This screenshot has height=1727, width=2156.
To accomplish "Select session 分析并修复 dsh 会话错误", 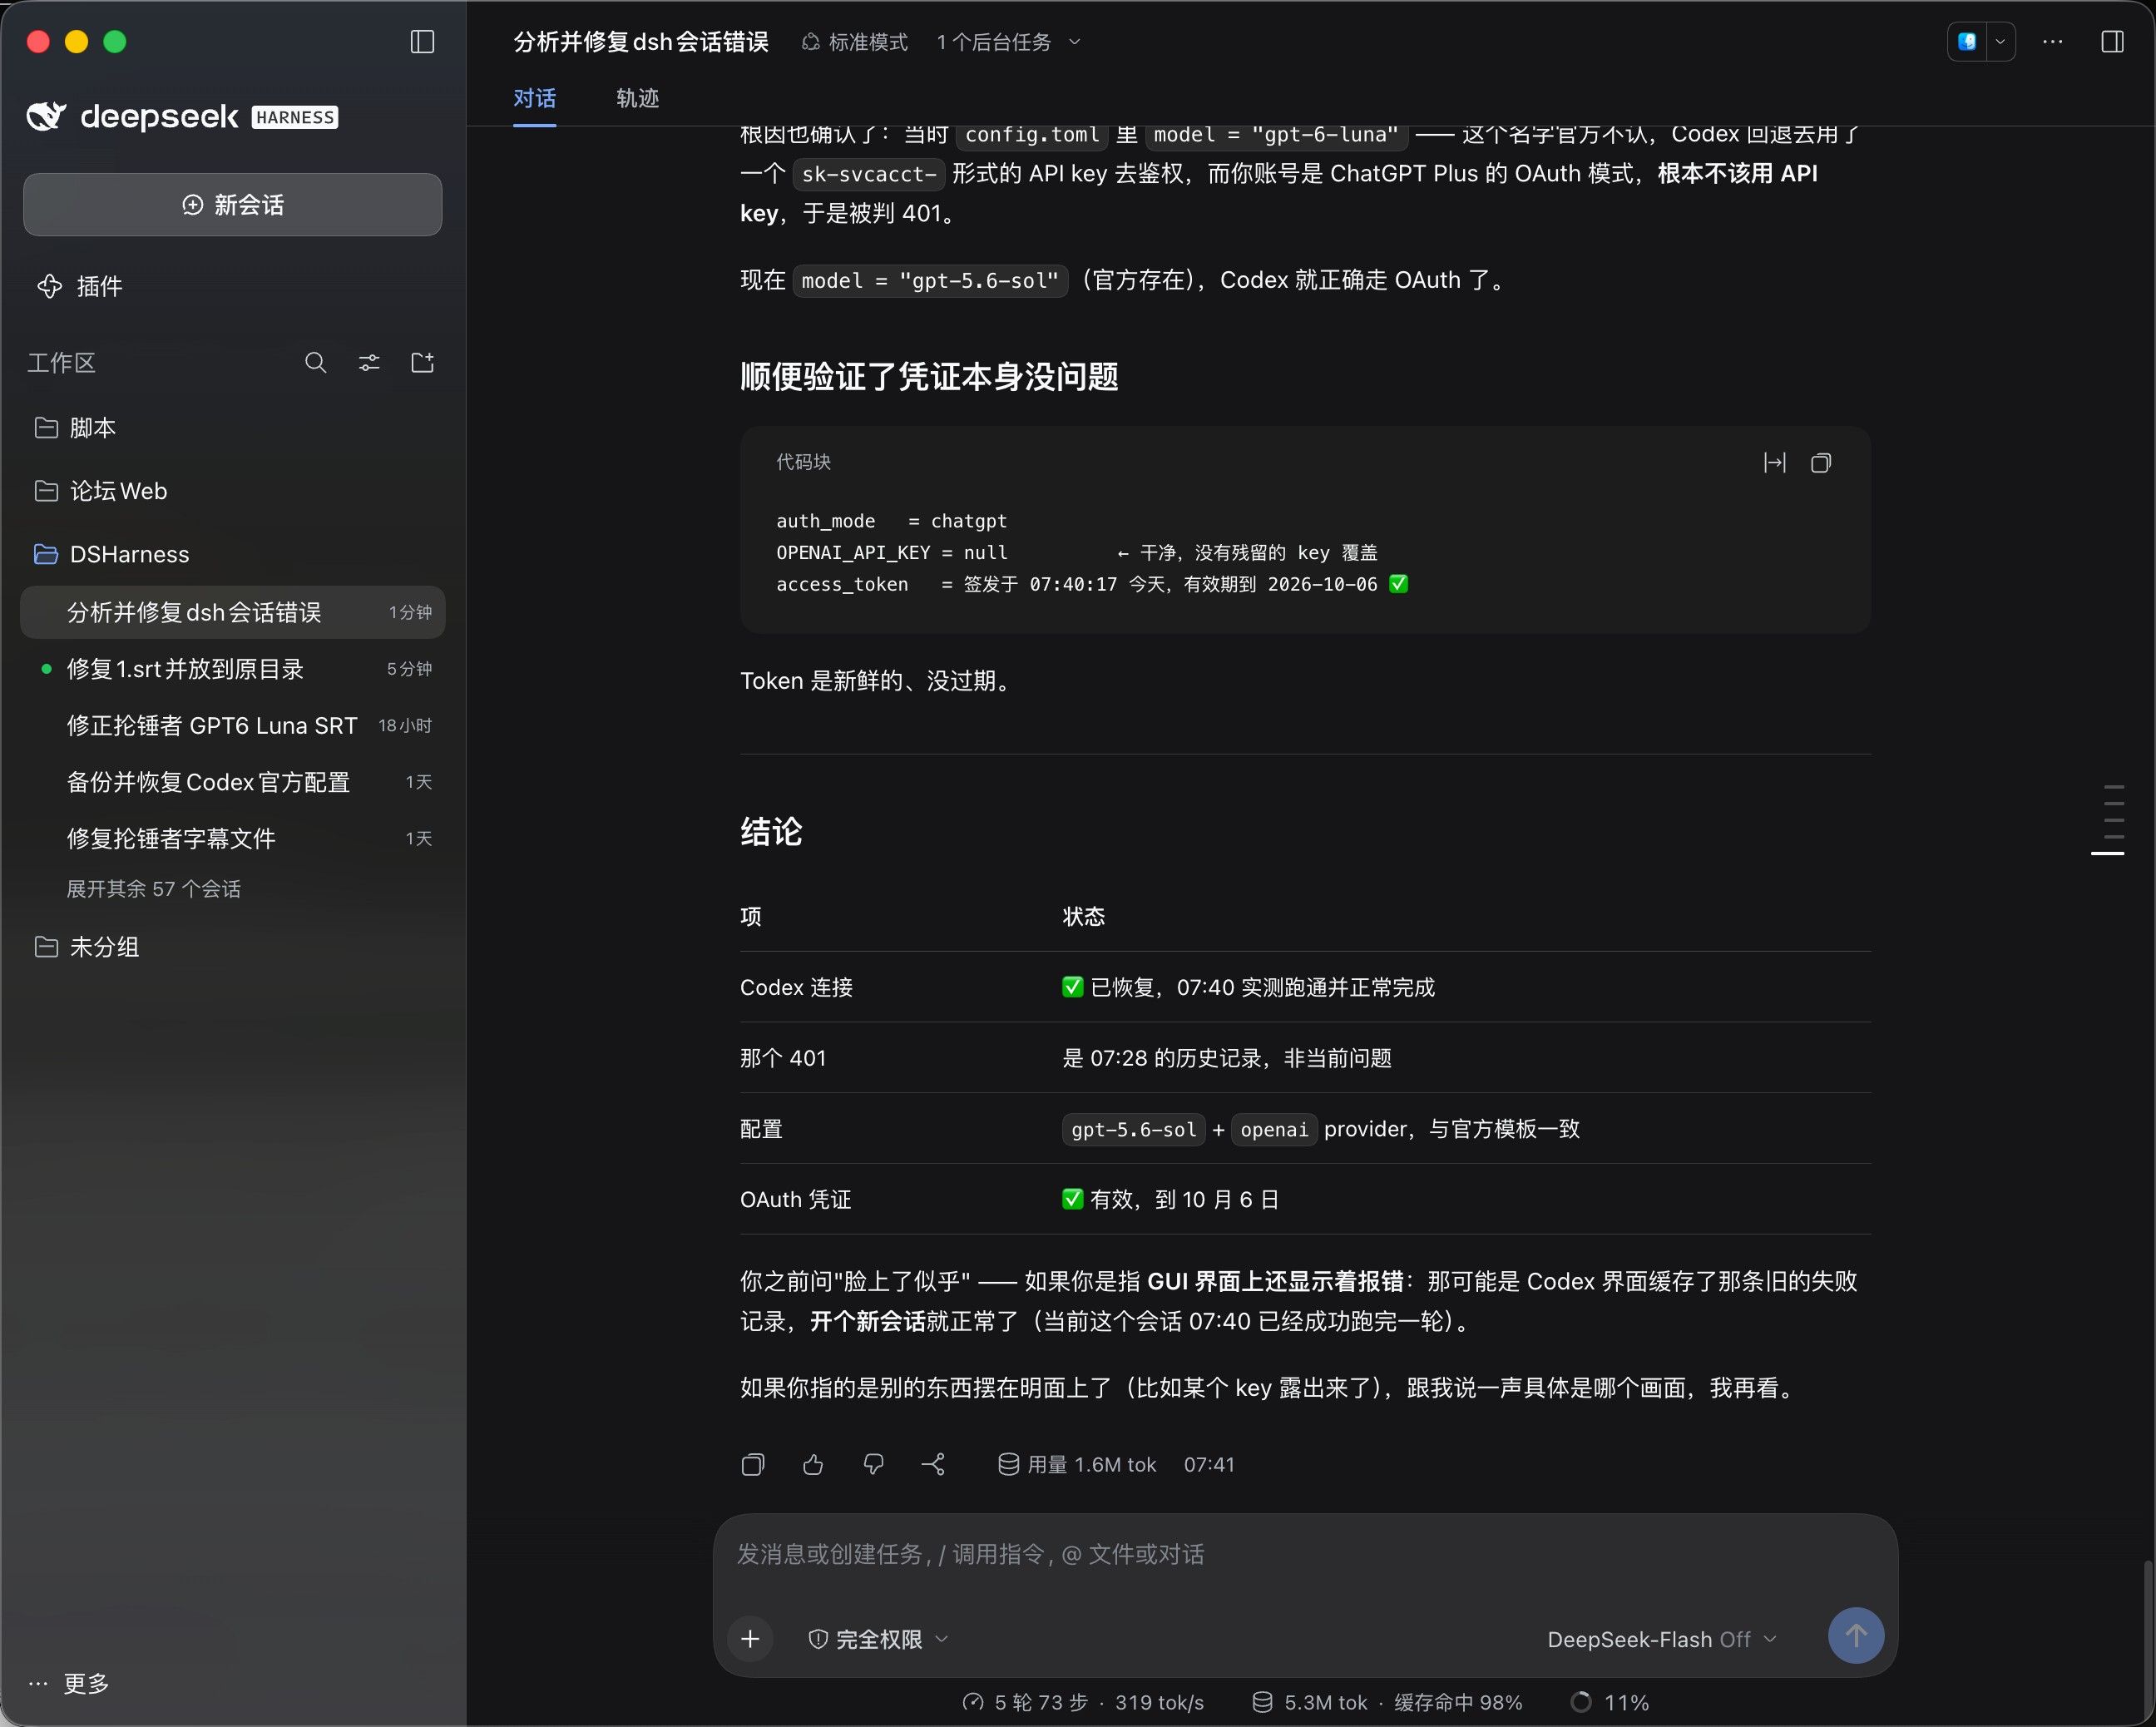I will point(232,612).
